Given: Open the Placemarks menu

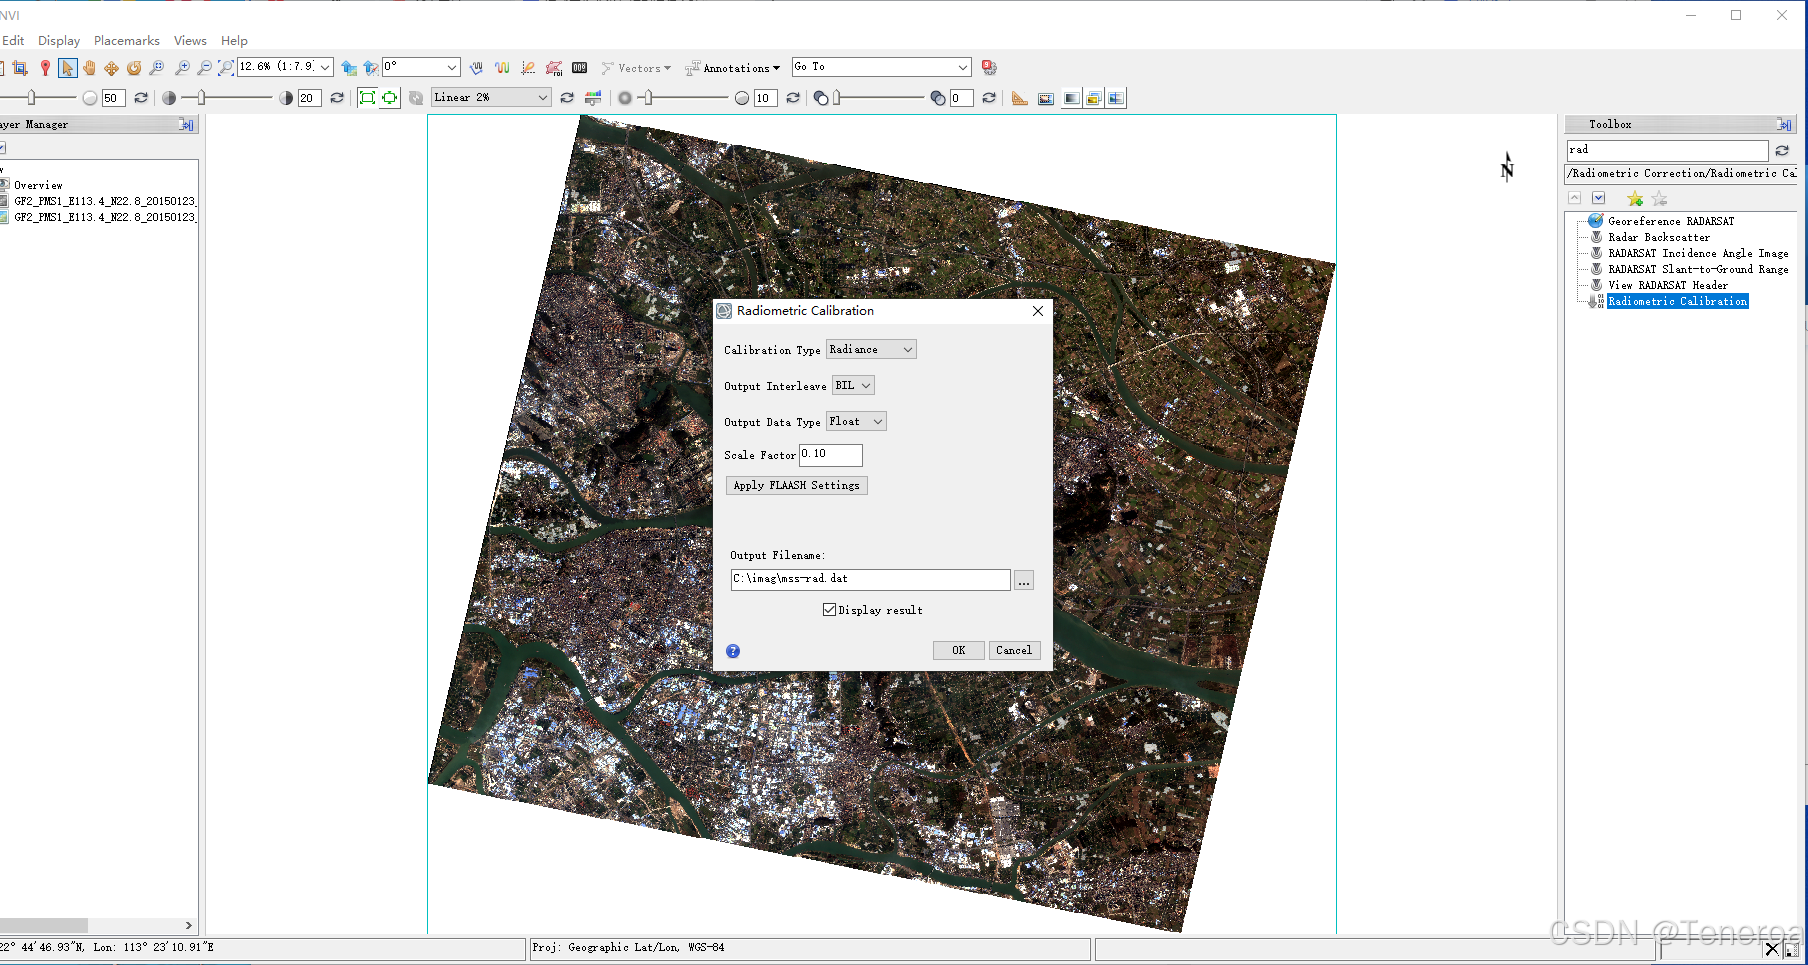Looking at the screenshot, I should pyautogui.click(x=127, y=41).
